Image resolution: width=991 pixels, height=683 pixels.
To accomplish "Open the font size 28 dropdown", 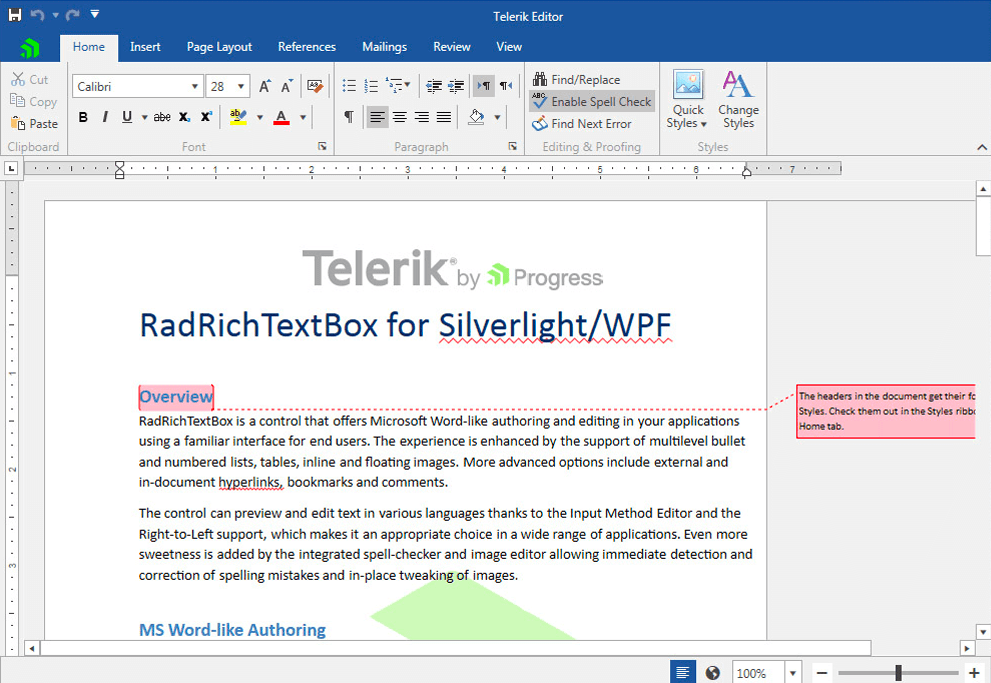I will [240, 85].
